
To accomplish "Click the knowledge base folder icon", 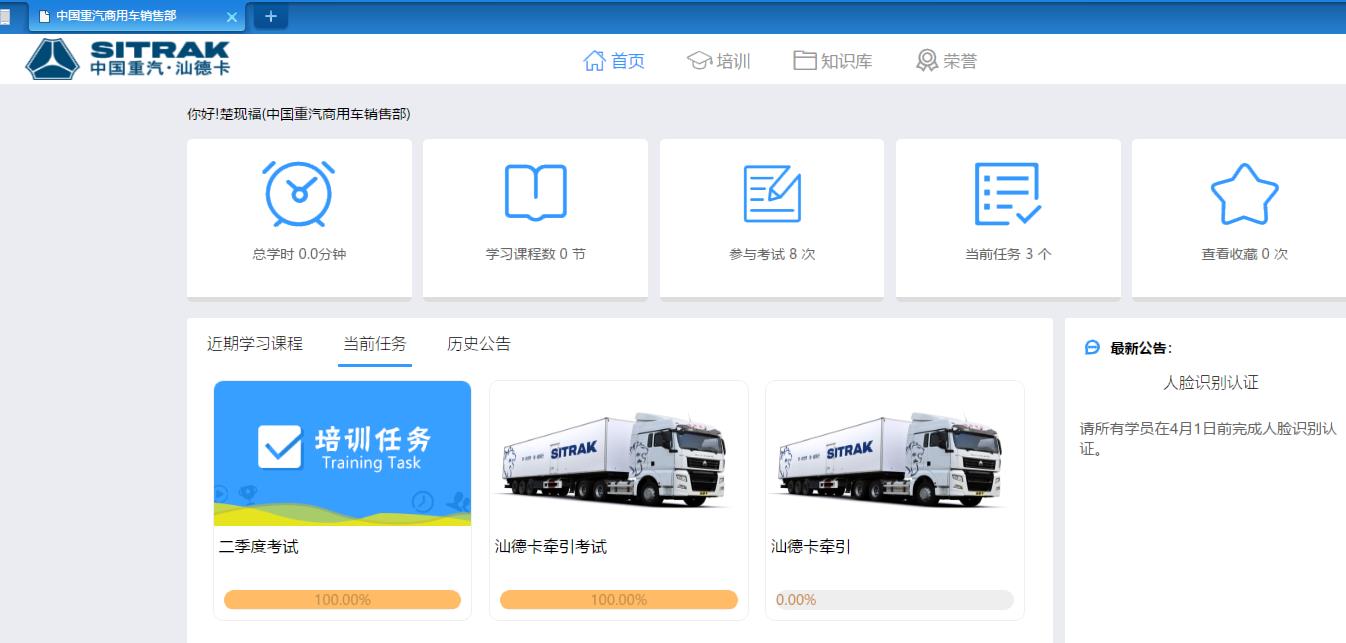I will (x=805, y=60).
